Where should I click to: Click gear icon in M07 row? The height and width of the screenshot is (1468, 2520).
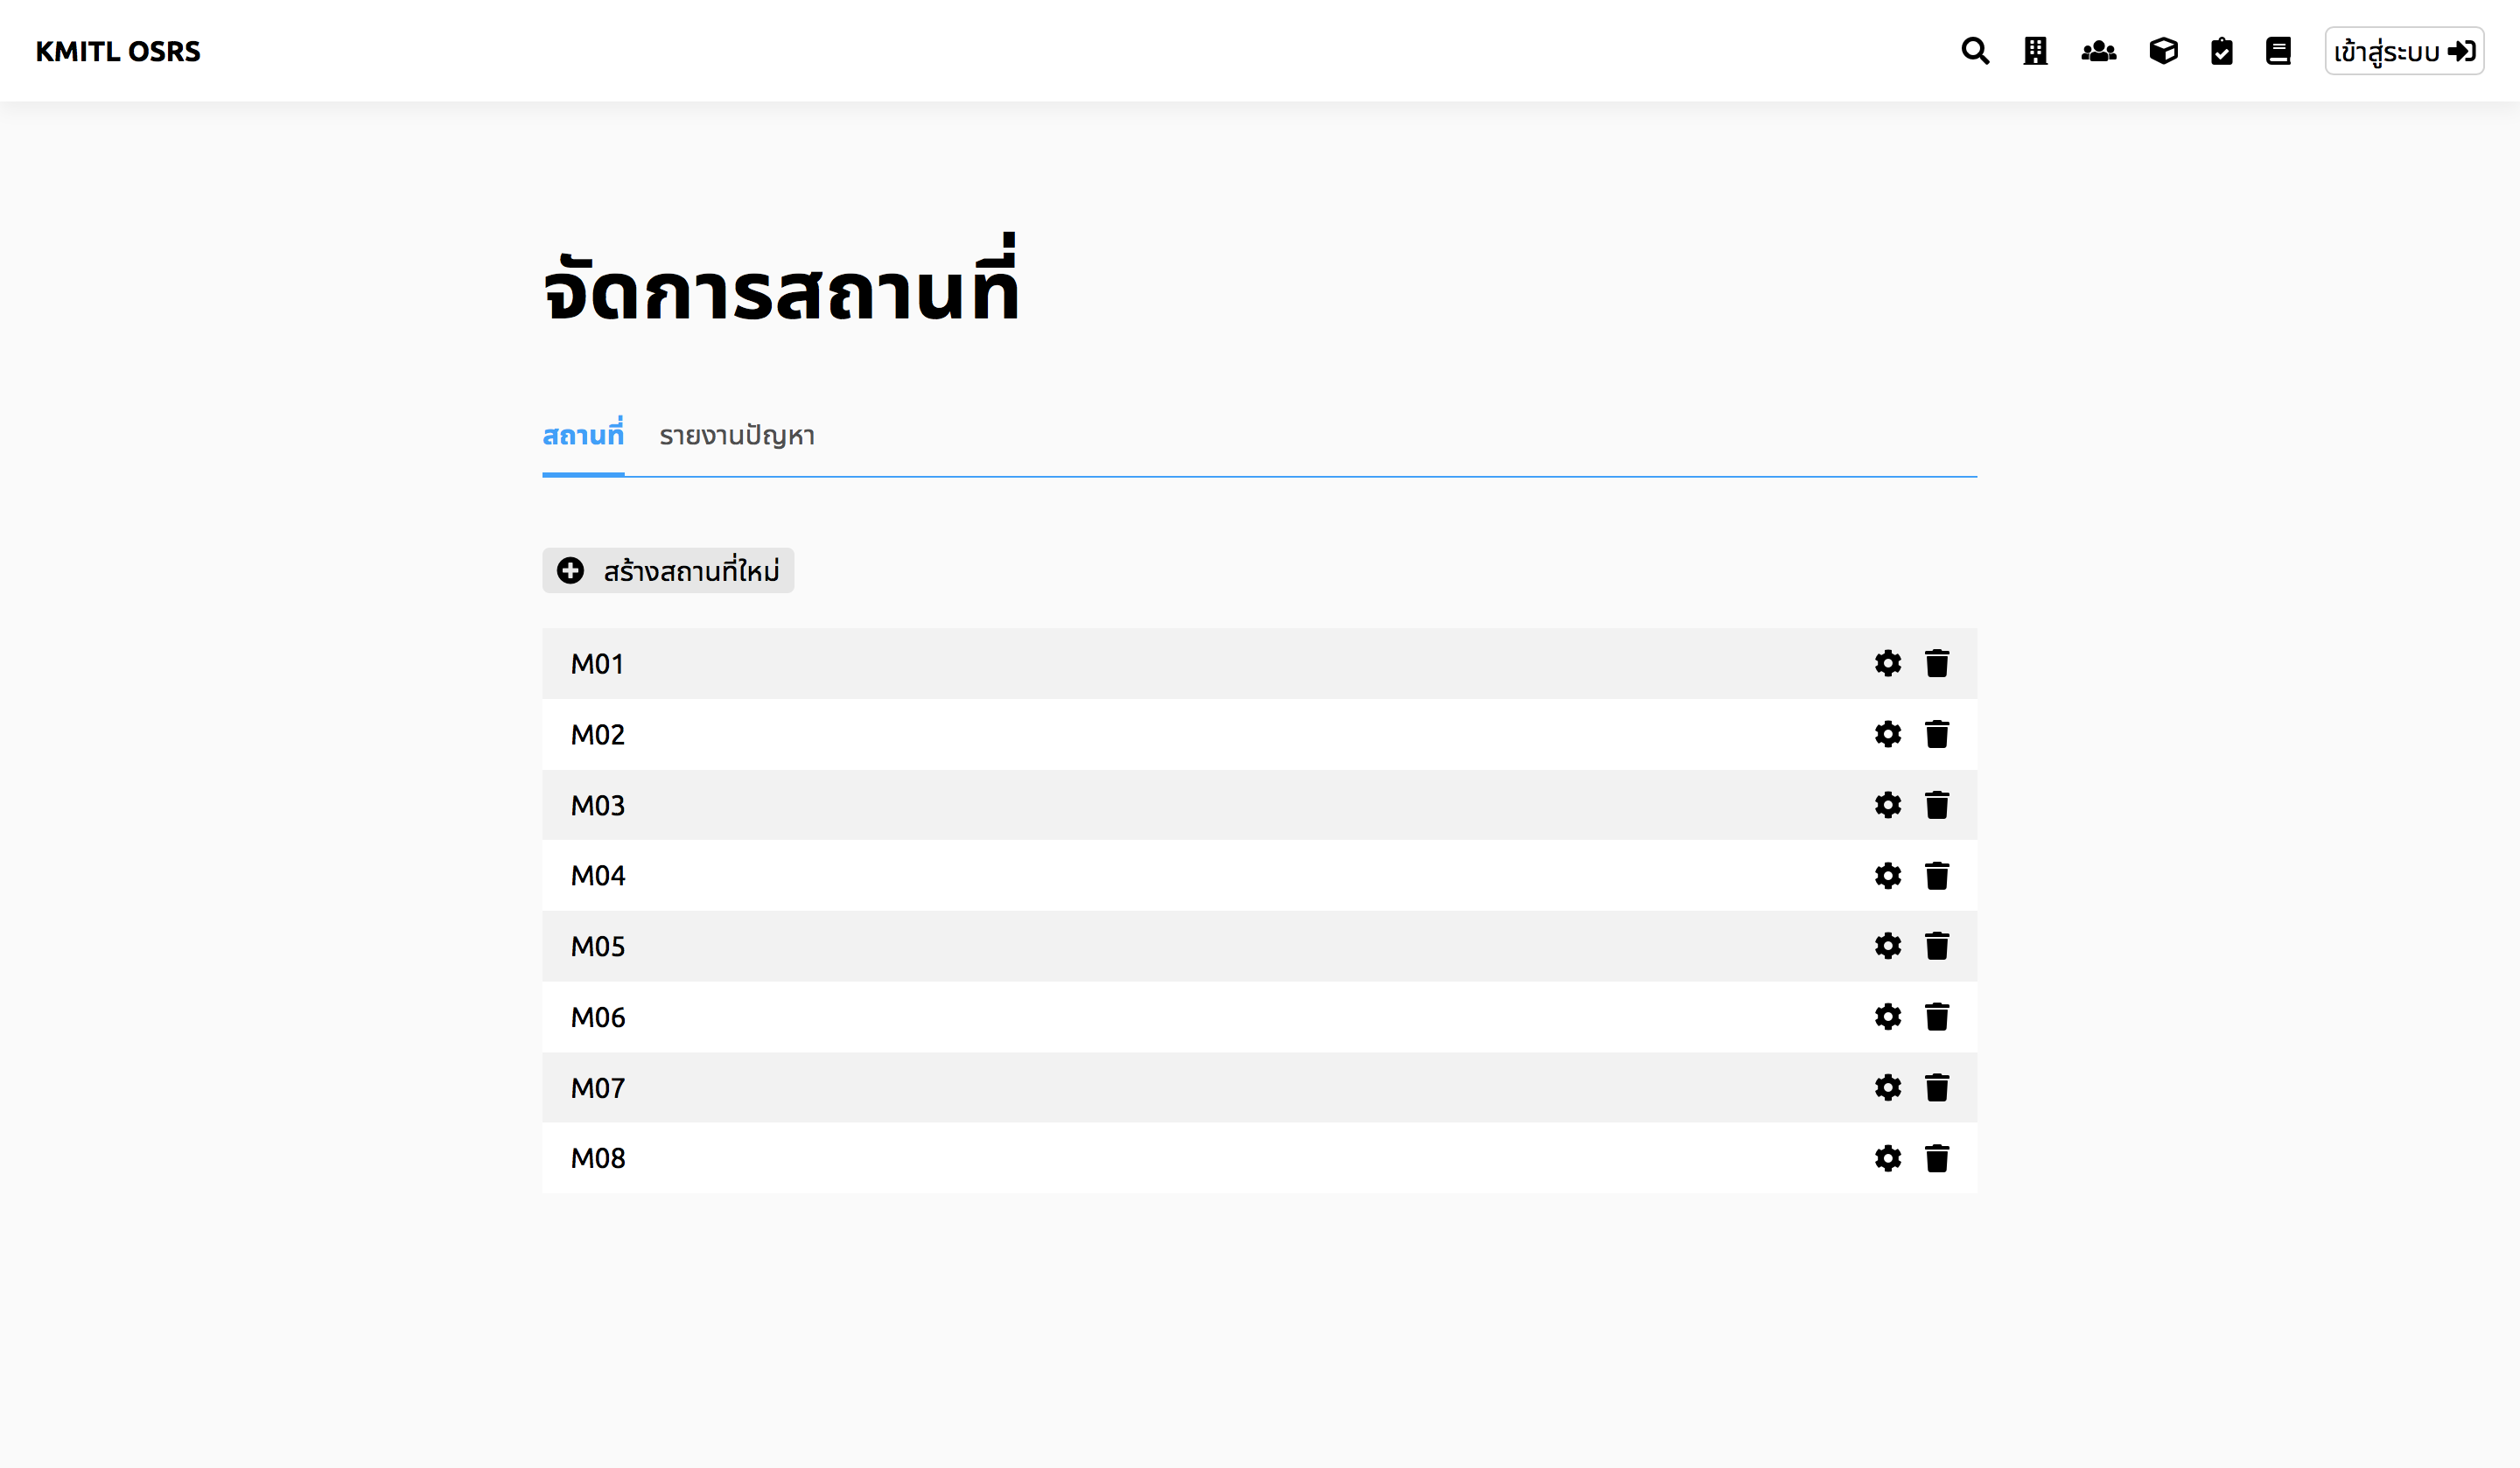(x=1887, y=1087)
